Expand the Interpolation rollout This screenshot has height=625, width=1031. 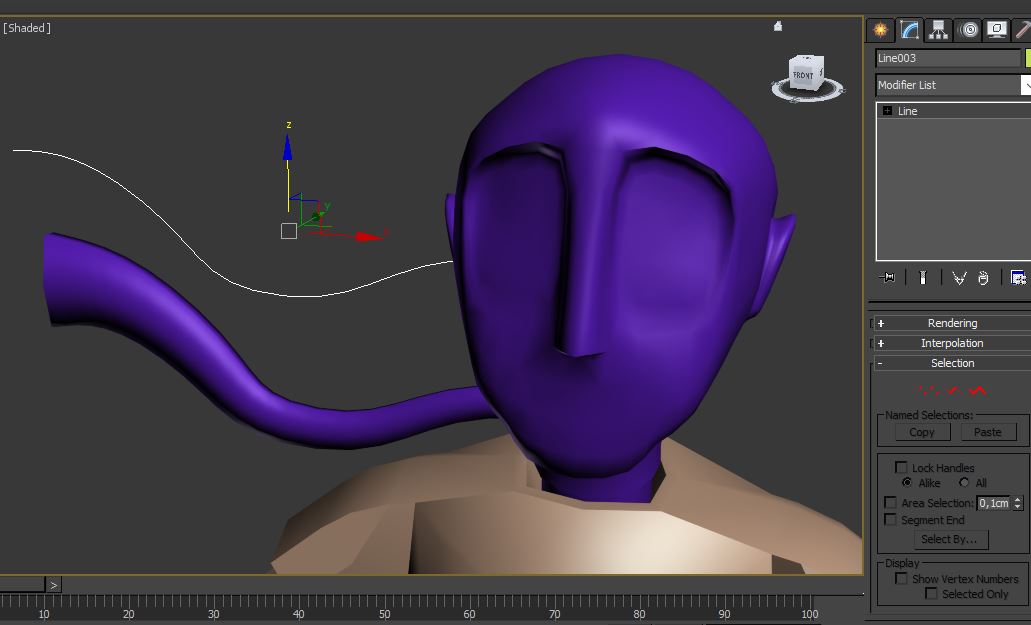pyautogui.click(x=952, y=343)
